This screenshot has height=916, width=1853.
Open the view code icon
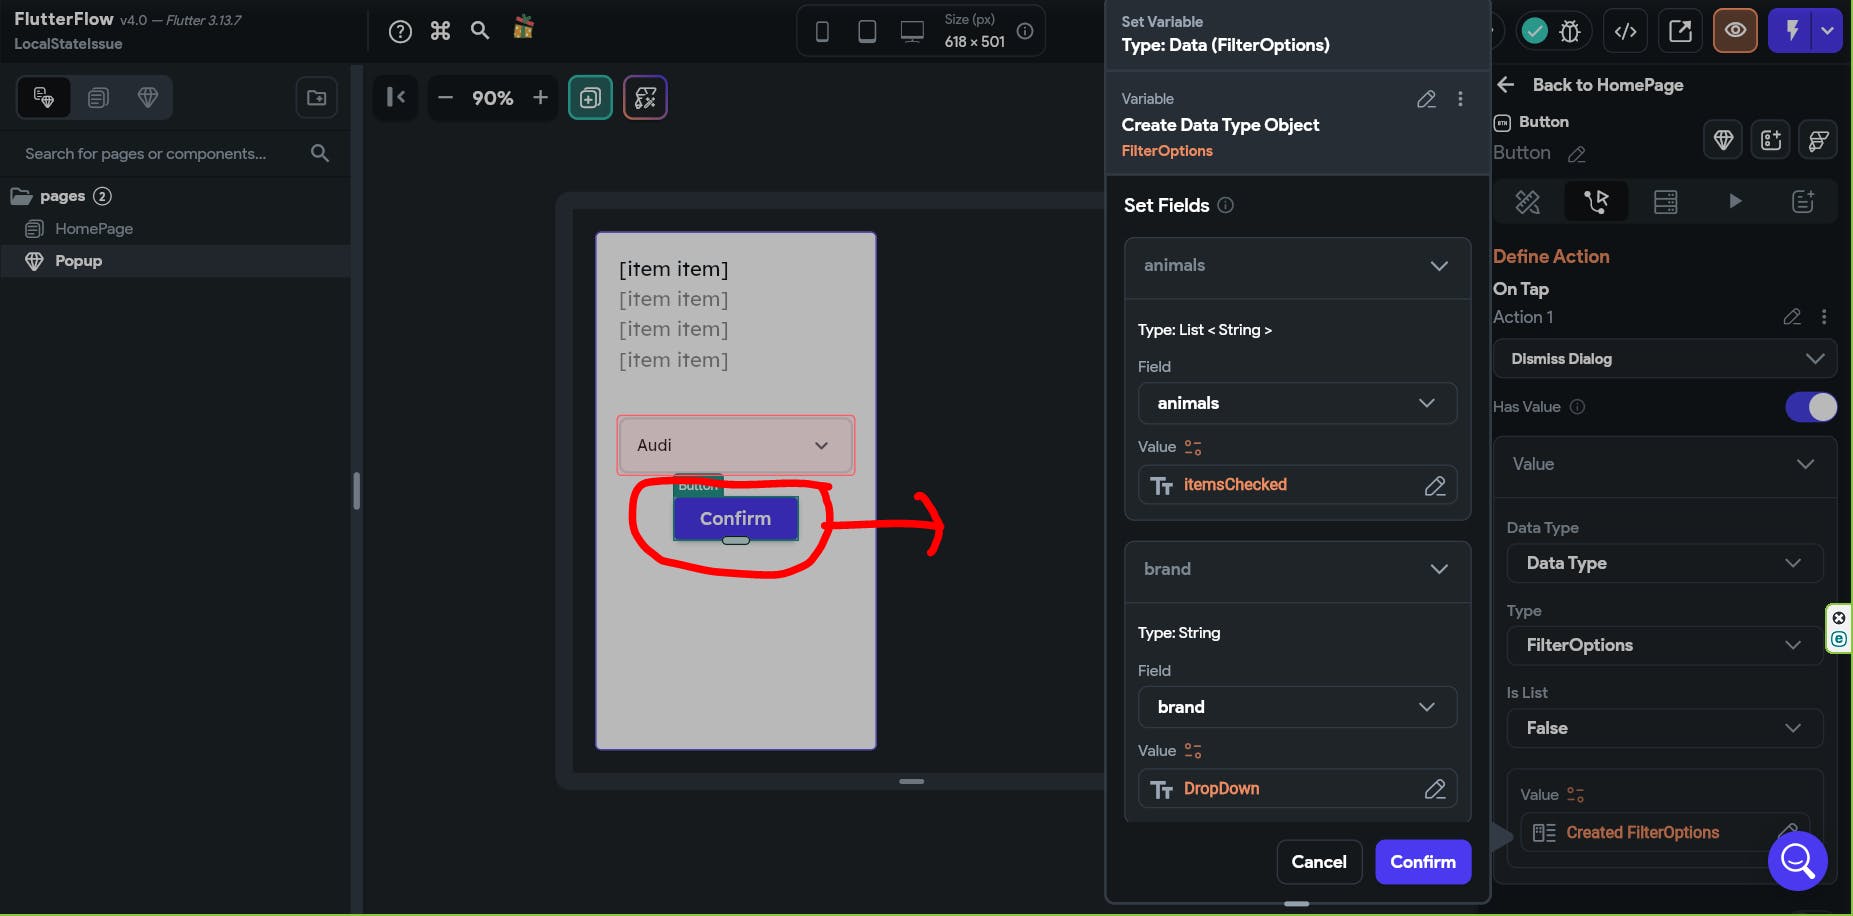(x=1626, y=31)
